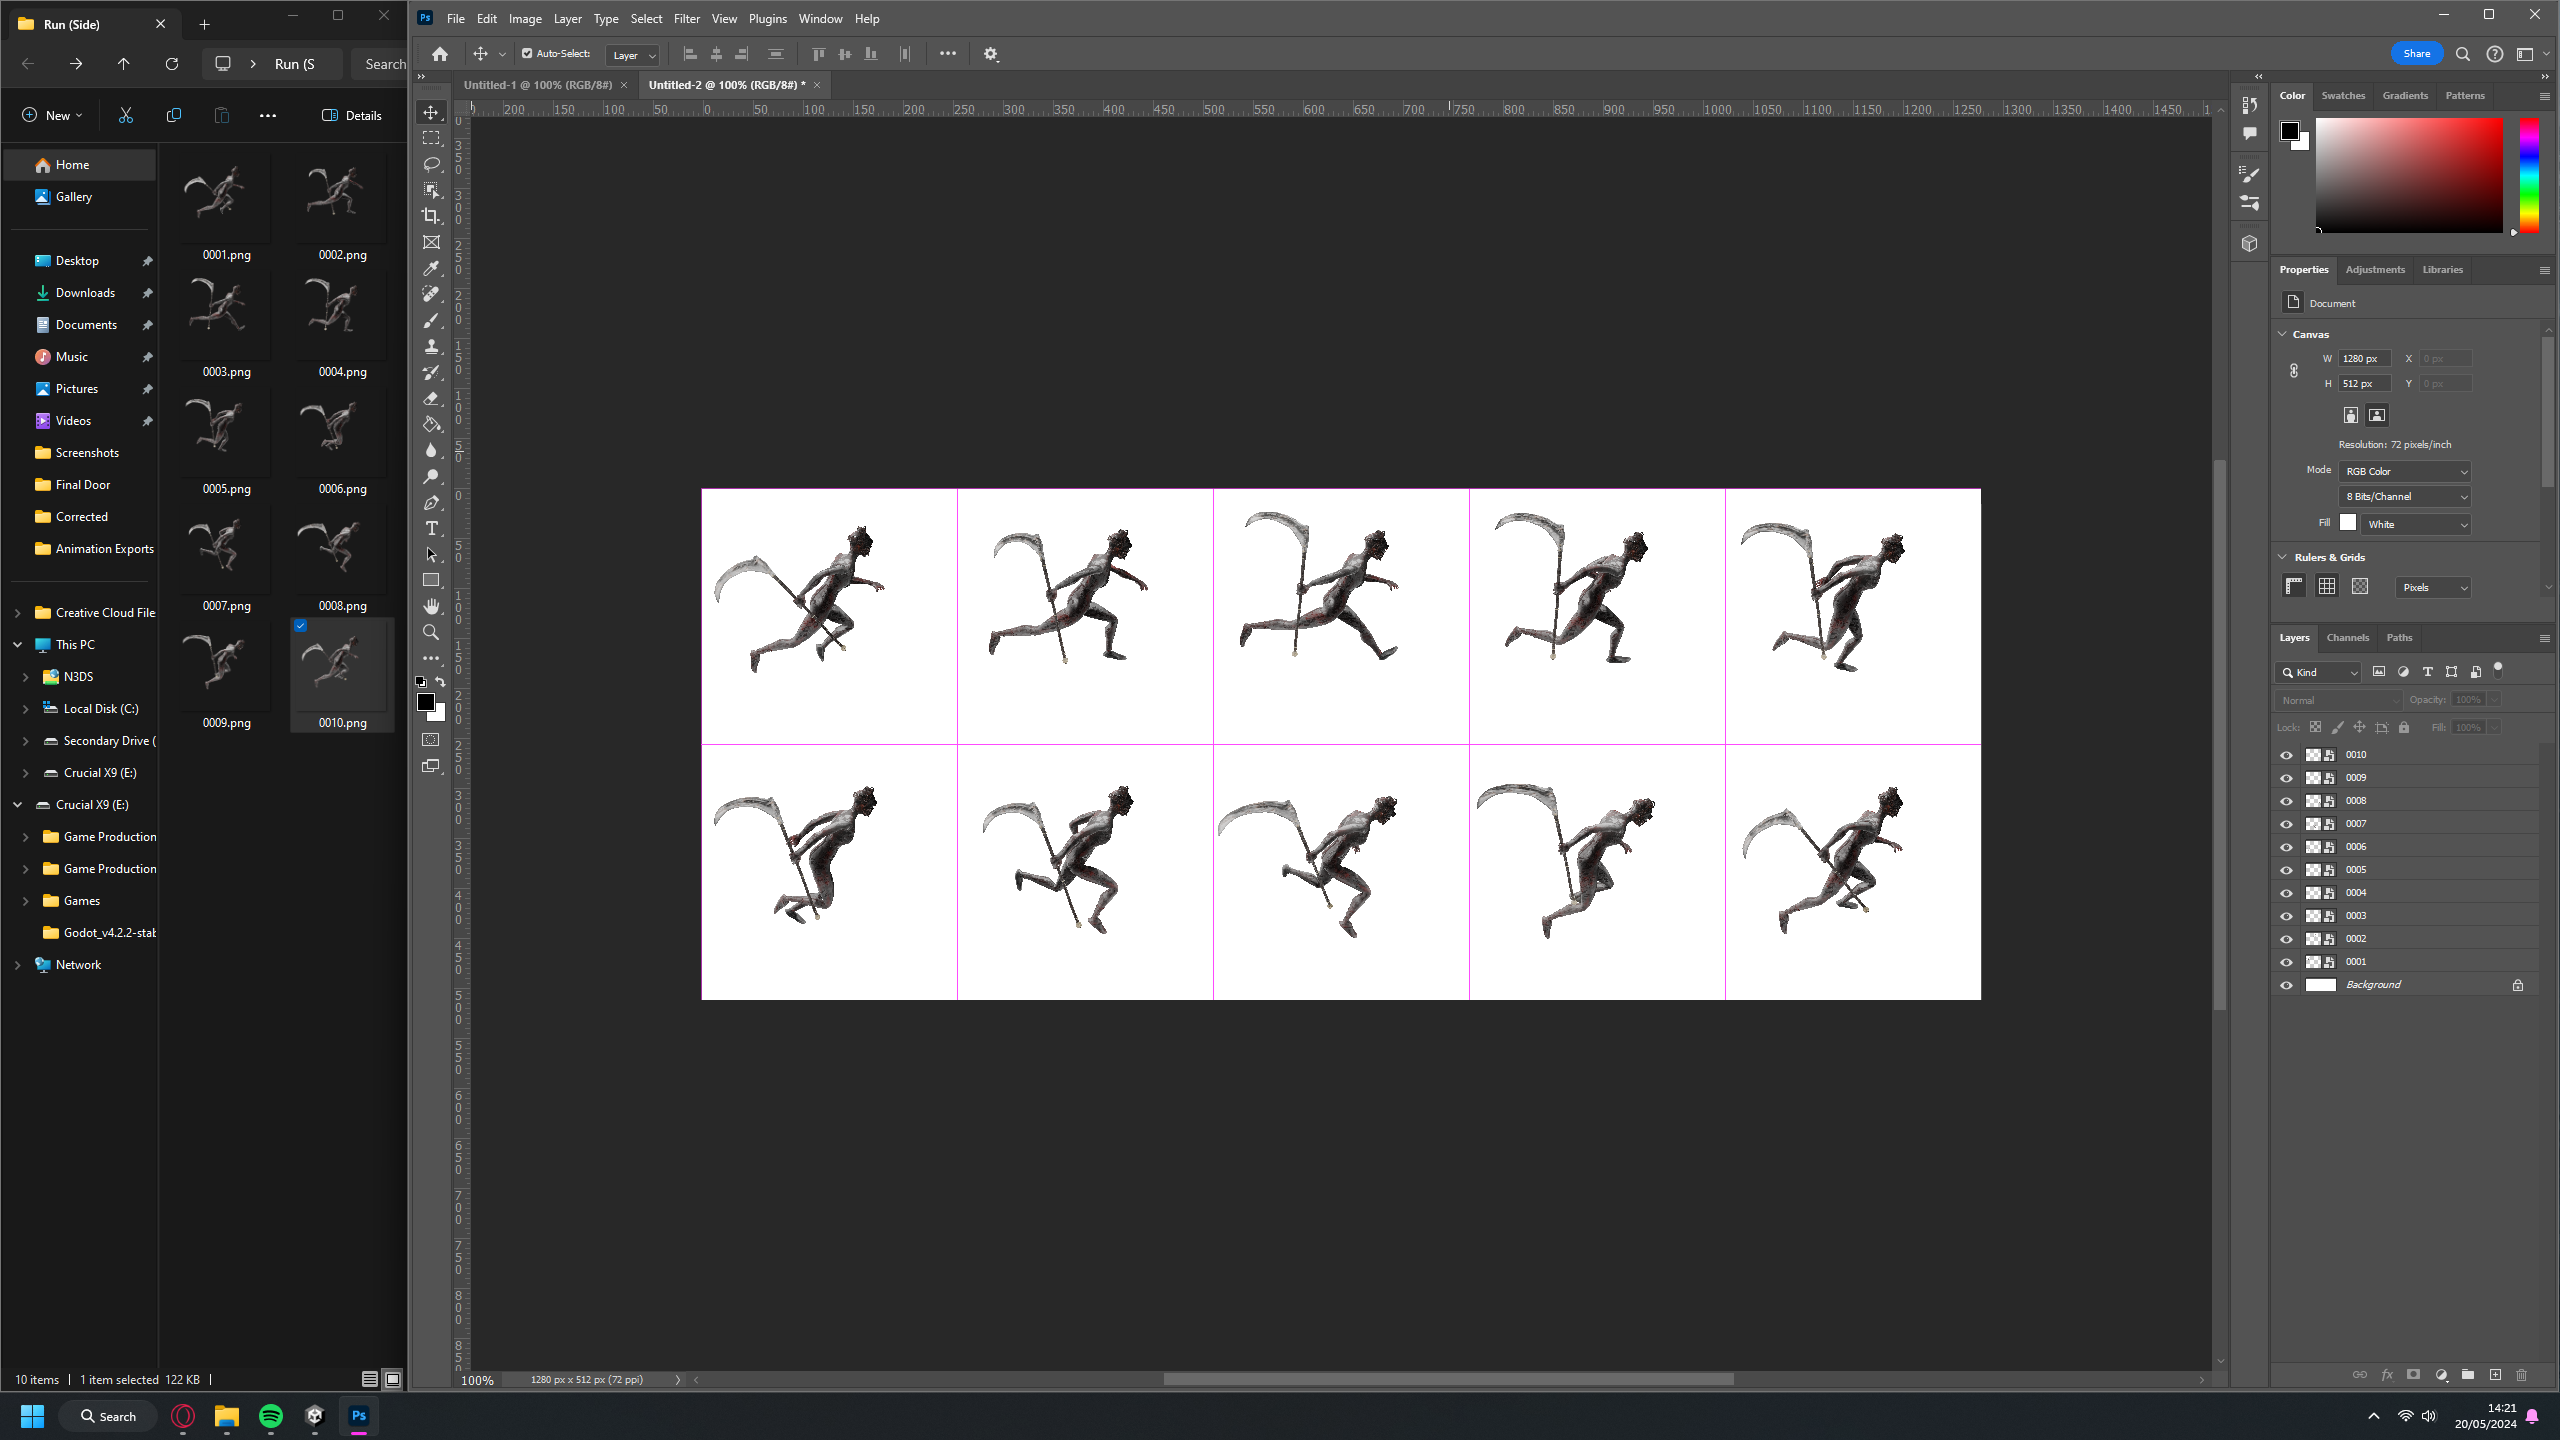Click the Details button in Explorer
This screenshot has height=1440, width=2560.
(x=352, y=115)
